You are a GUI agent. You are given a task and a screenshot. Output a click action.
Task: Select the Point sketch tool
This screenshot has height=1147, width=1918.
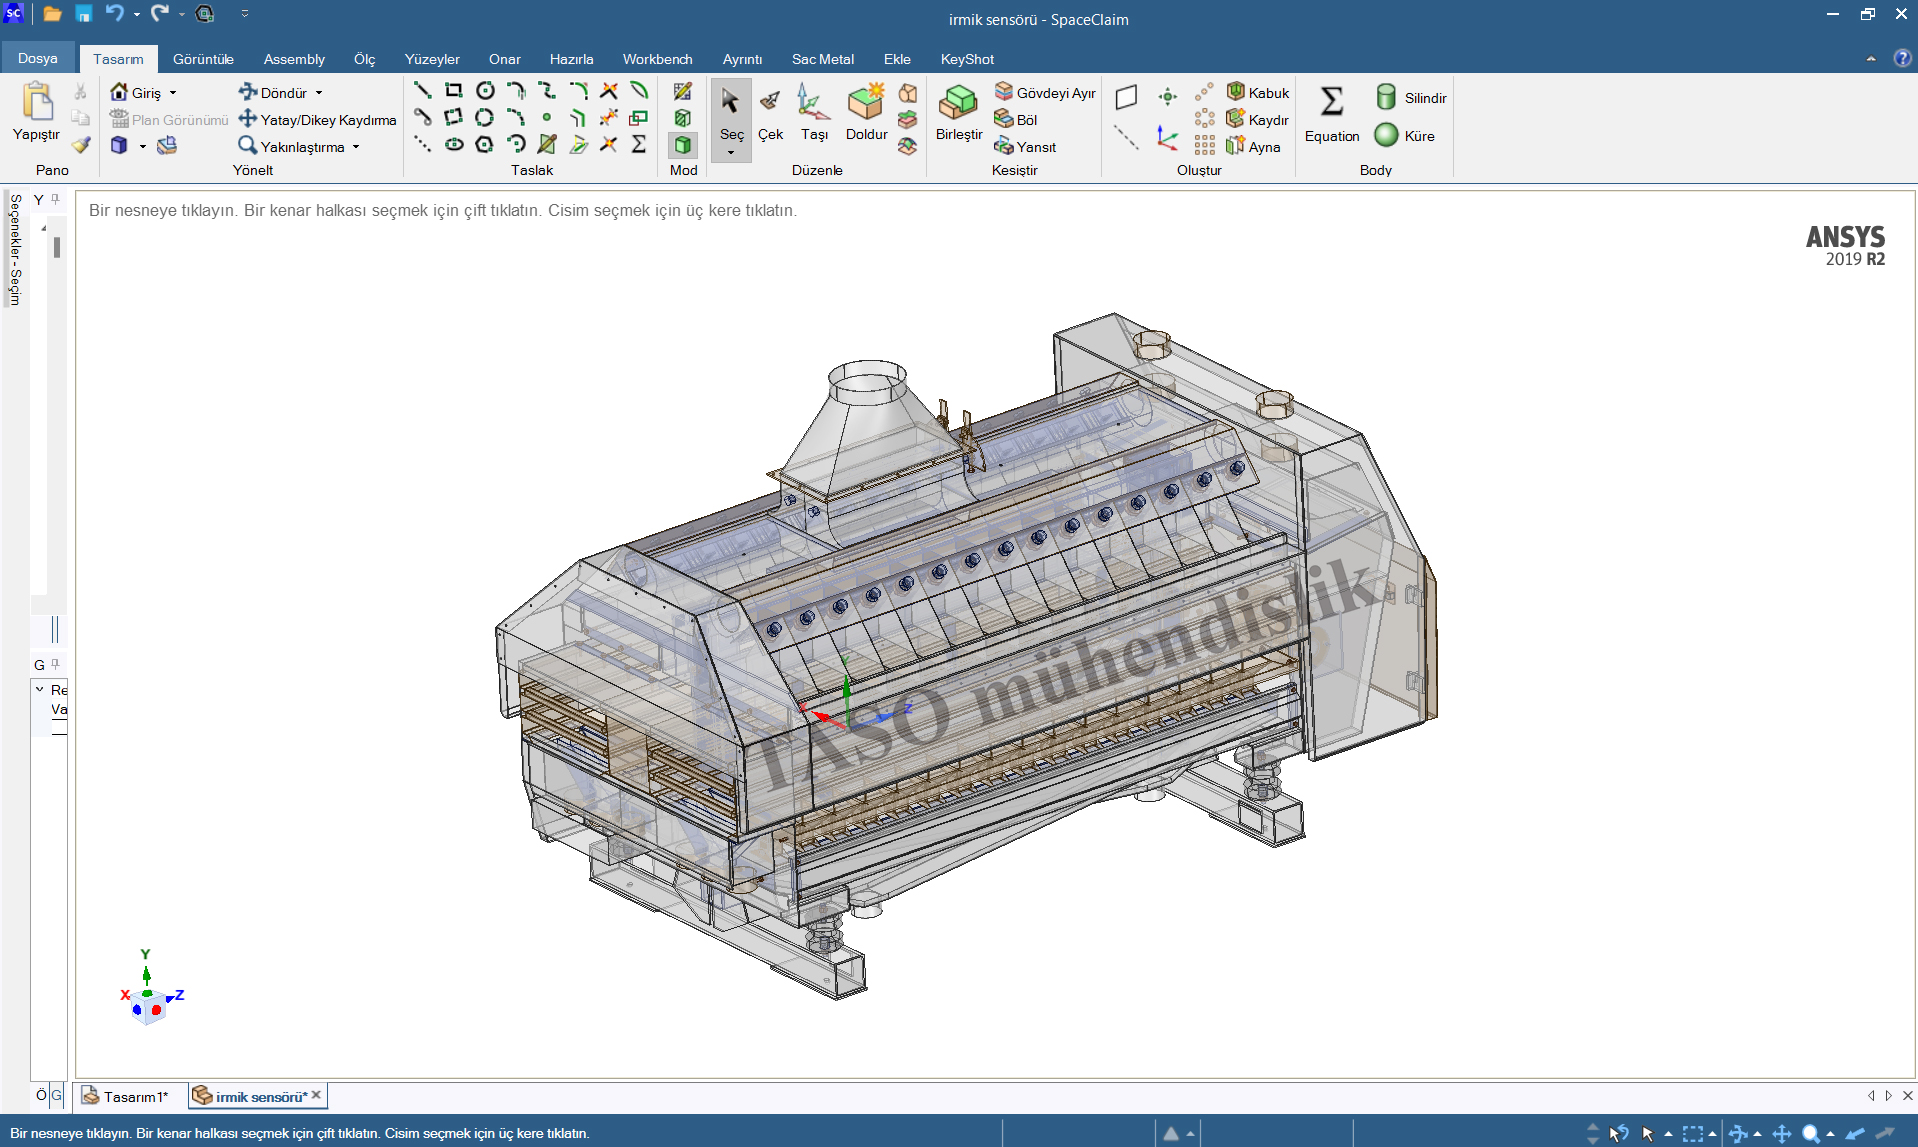(547, 118)
